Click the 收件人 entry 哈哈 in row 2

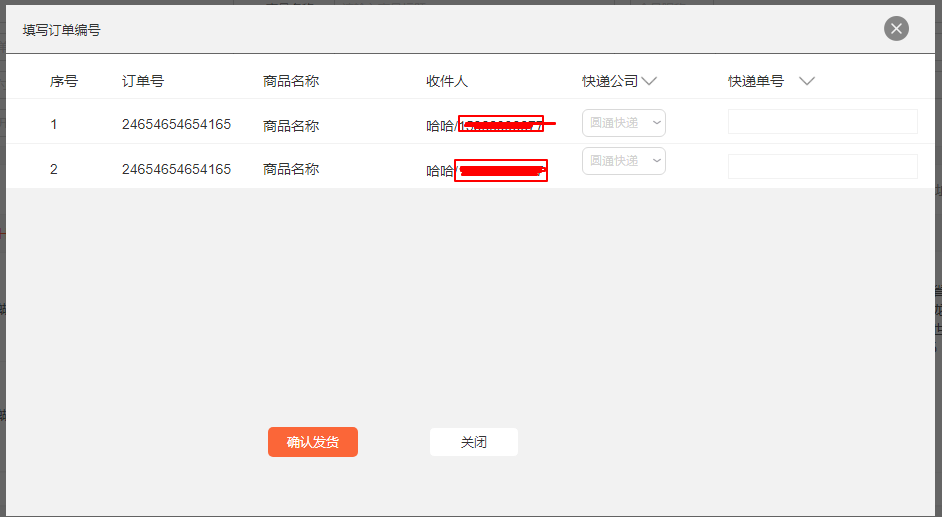pyautogui.click(x=440, y=171)
